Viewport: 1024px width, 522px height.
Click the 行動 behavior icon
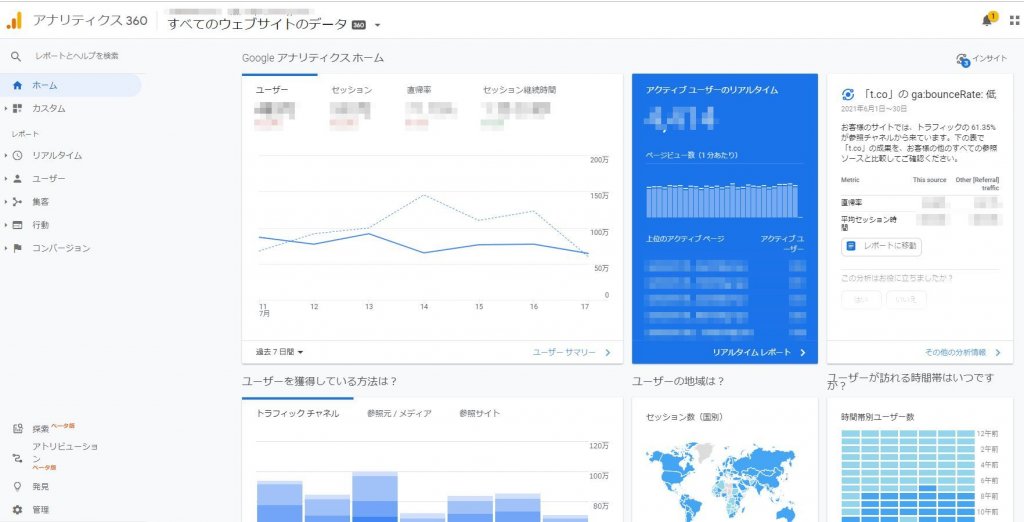tap(18, 225)
